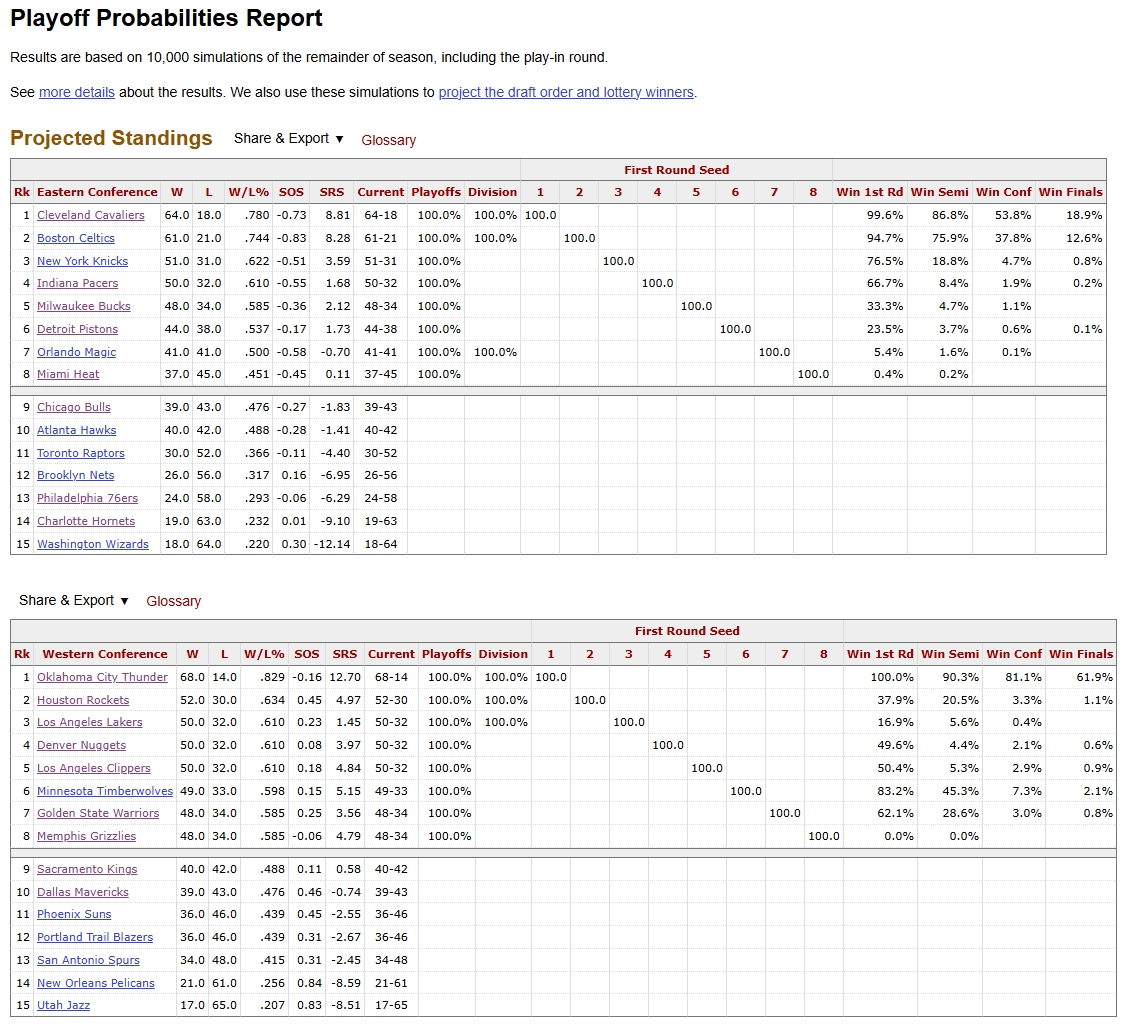Expand Share & Export menu above Western table
Viewport: 1124px width, 1030px height.
[73, 600]
